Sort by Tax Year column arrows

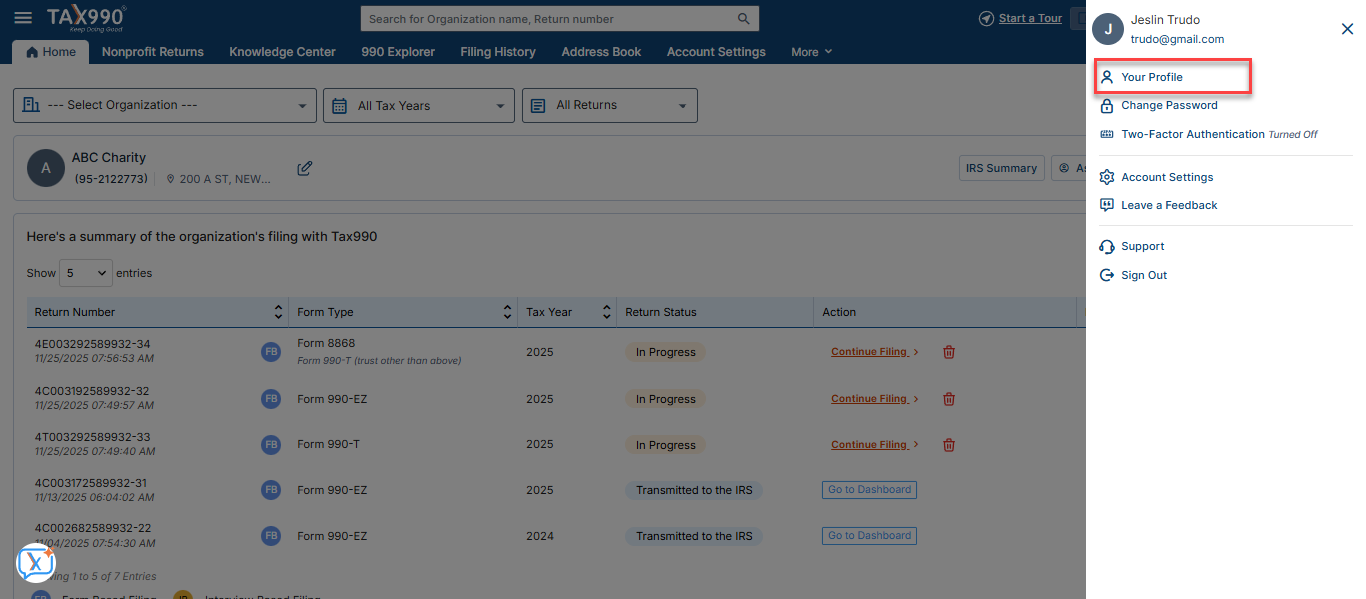606,312
